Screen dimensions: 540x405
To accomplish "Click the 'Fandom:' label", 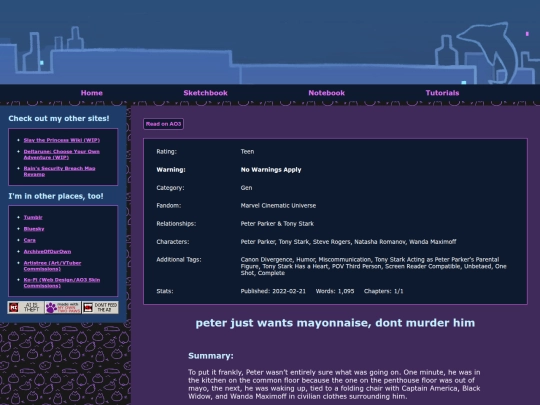I will [x=168, y=206].
